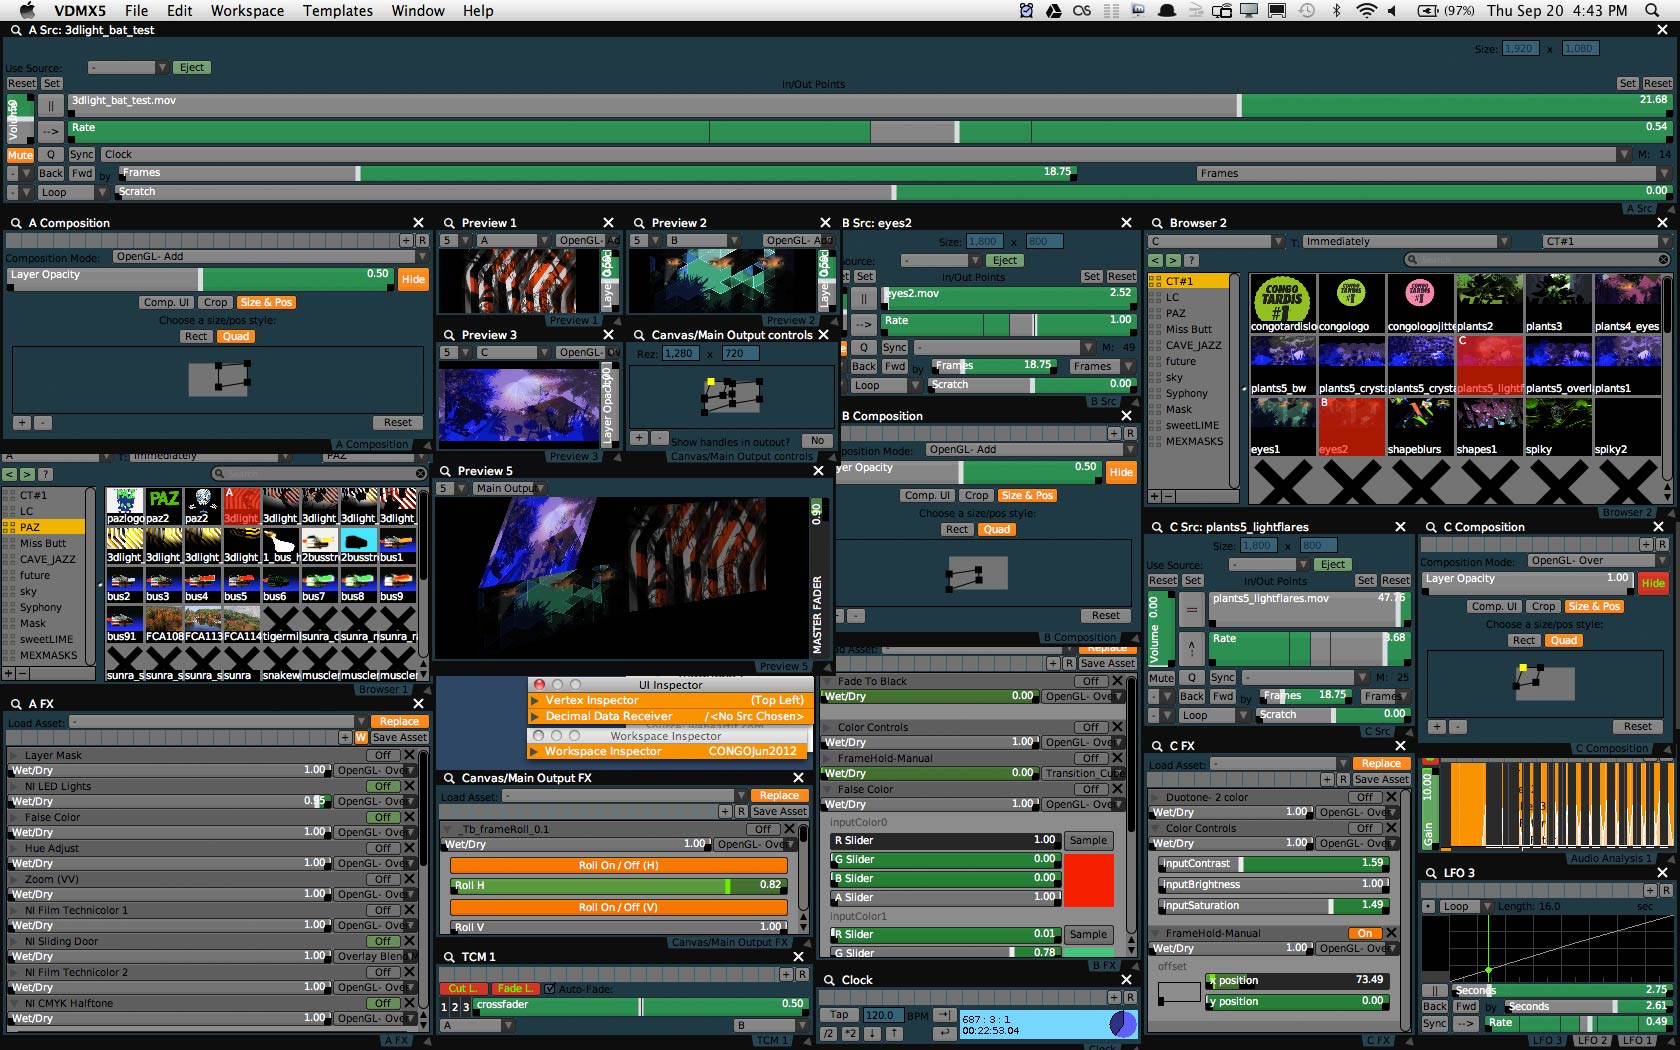Adjust the inputContrast slider in C FX
1680x1050 pixels.
click(1272, 864)
